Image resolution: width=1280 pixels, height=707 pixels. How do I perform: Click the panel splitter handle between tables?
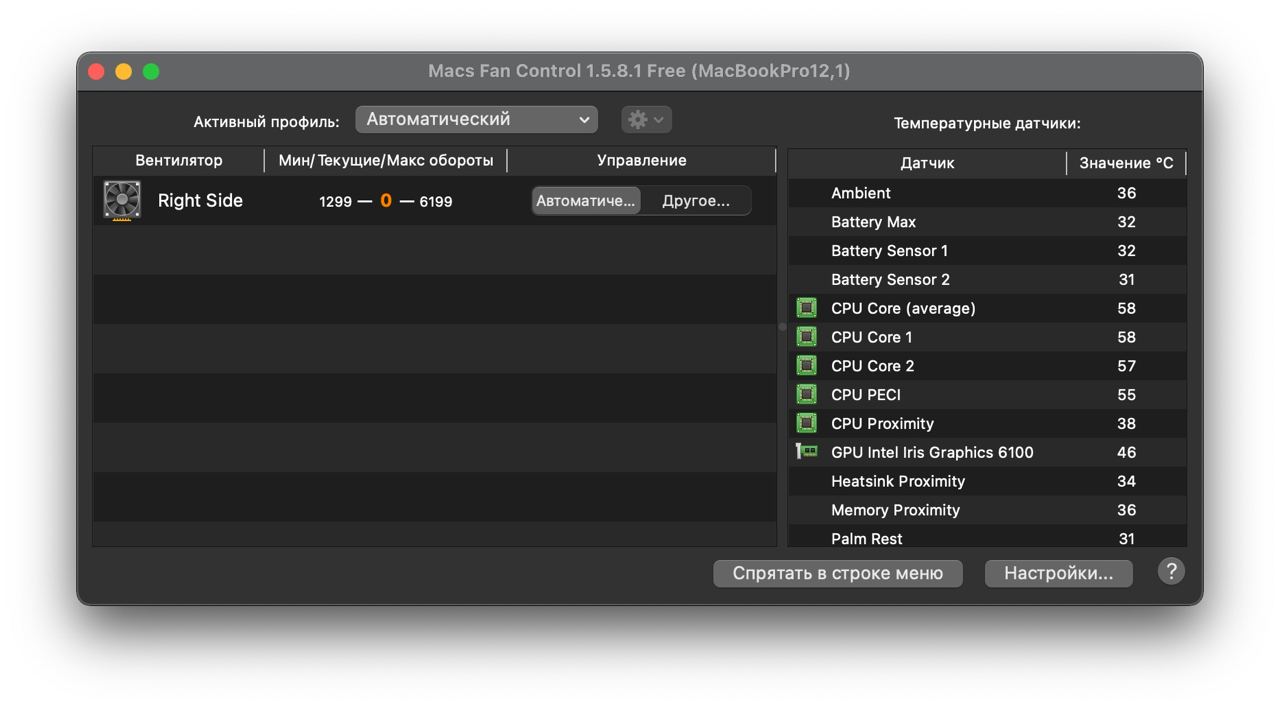coord(782,327)
